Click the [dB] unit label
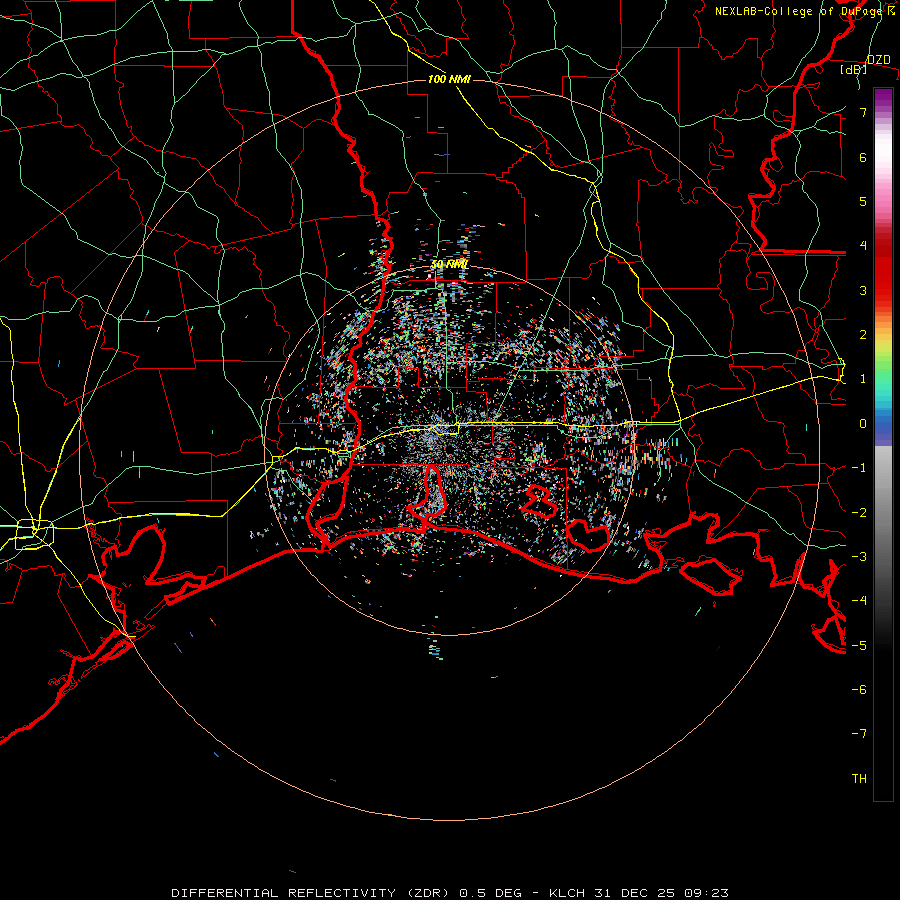900x900 pixels. point(854,69)
